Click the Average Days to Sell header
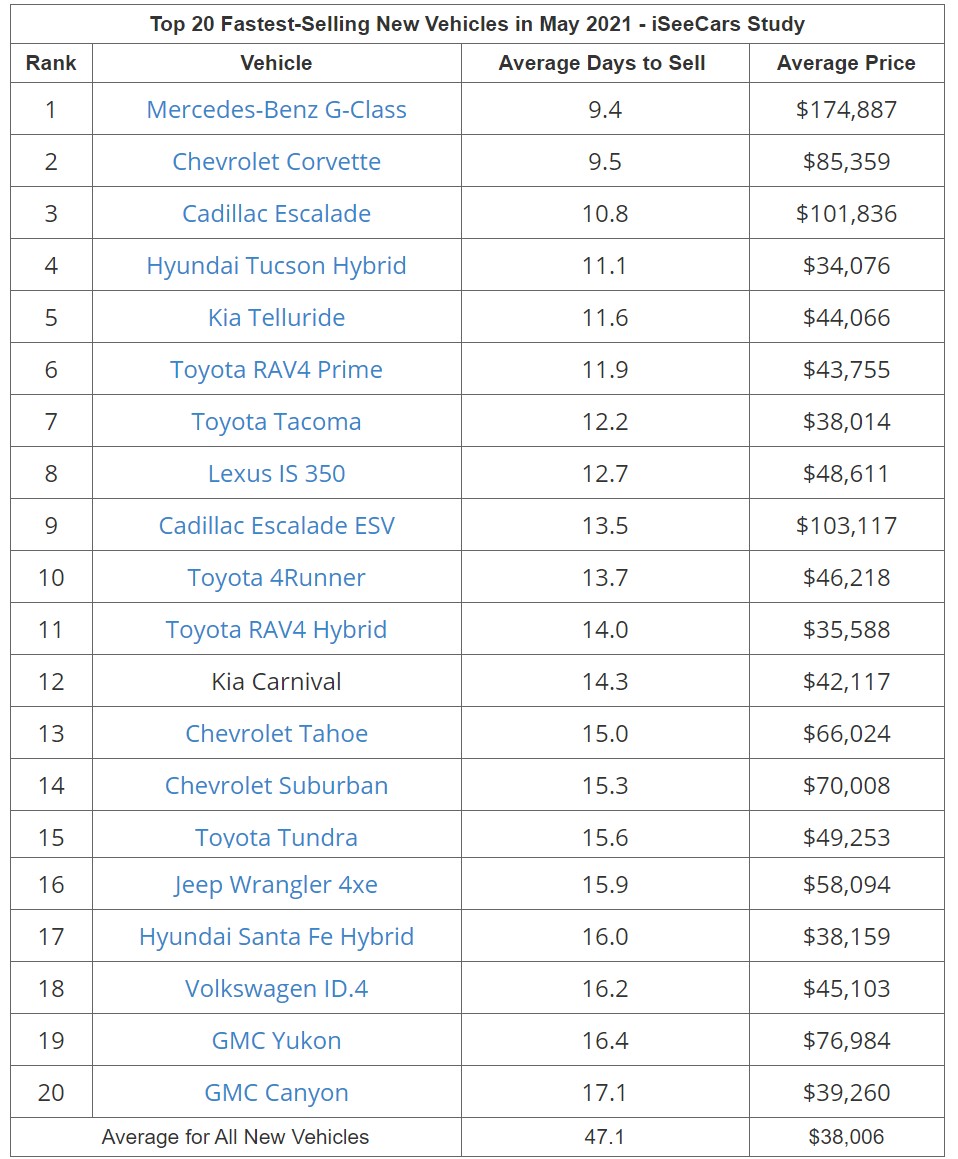Image resolution: width=958 pixels, height=1159 pixels. click(602, 63)
